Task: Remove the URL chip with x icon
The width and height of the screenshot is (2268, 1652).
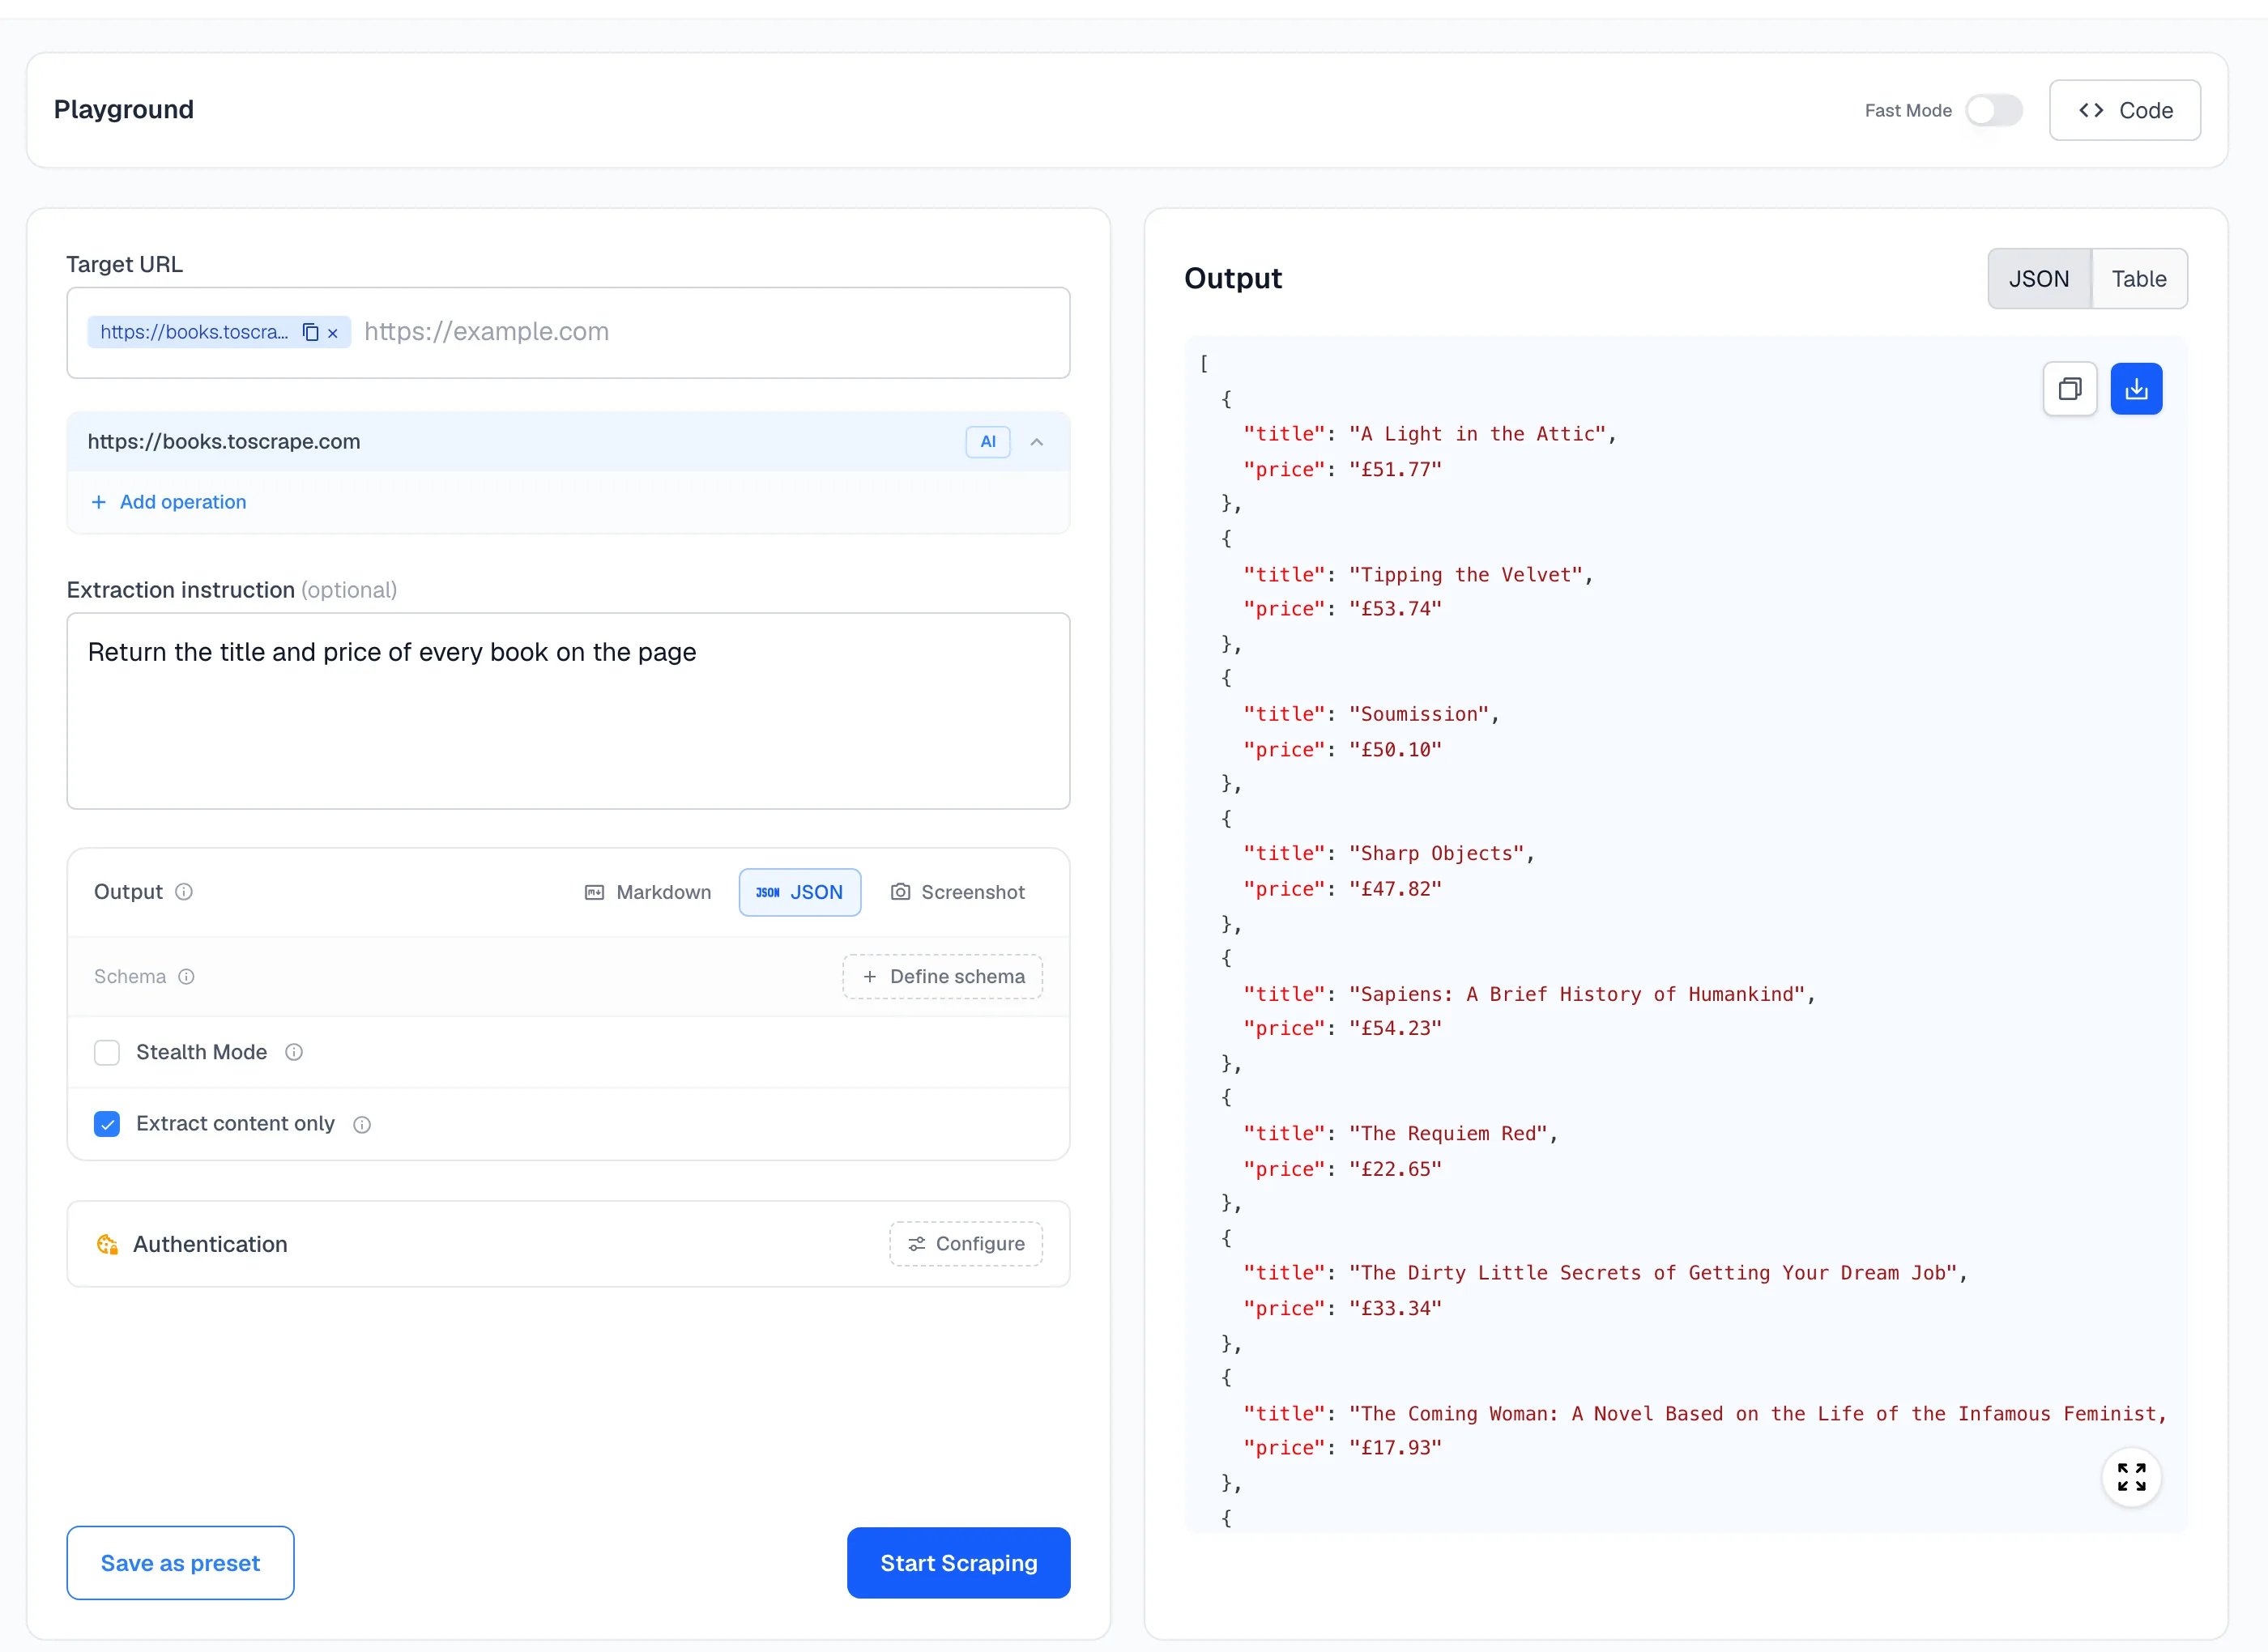Action: pos(333,333)
